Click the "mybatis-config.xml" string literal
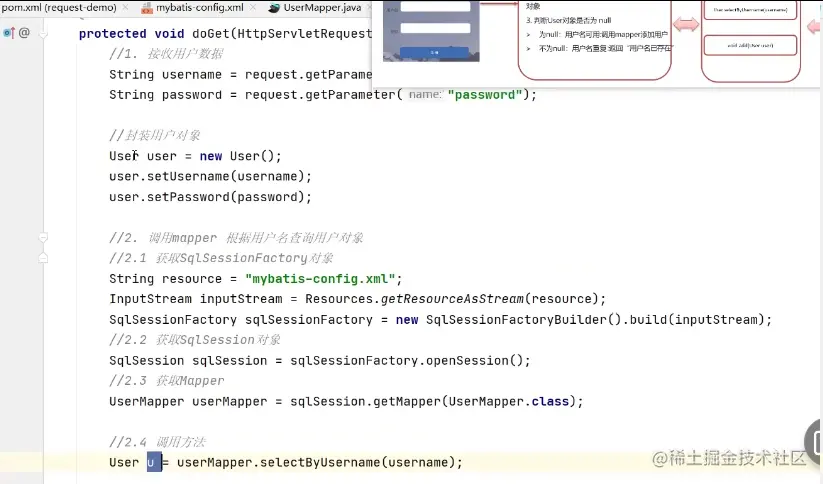 320,279
